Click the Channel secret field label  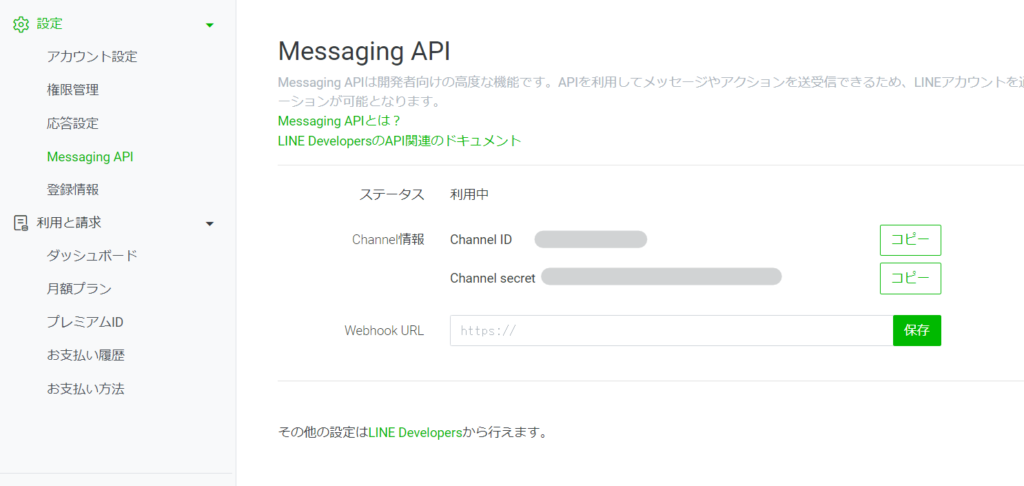click(x=492, y=278)
